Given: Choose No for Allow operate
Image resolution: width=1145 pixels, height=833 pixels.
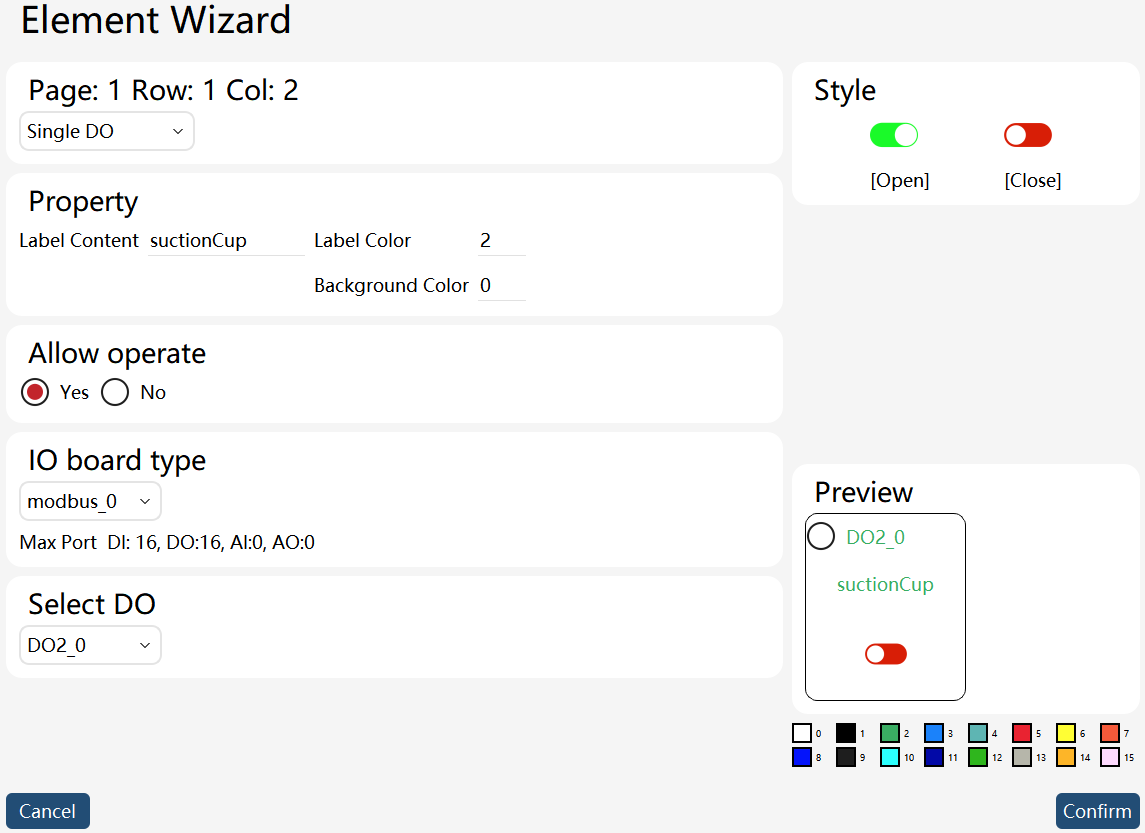Looking at the screenshot, I should pos(115,392).
